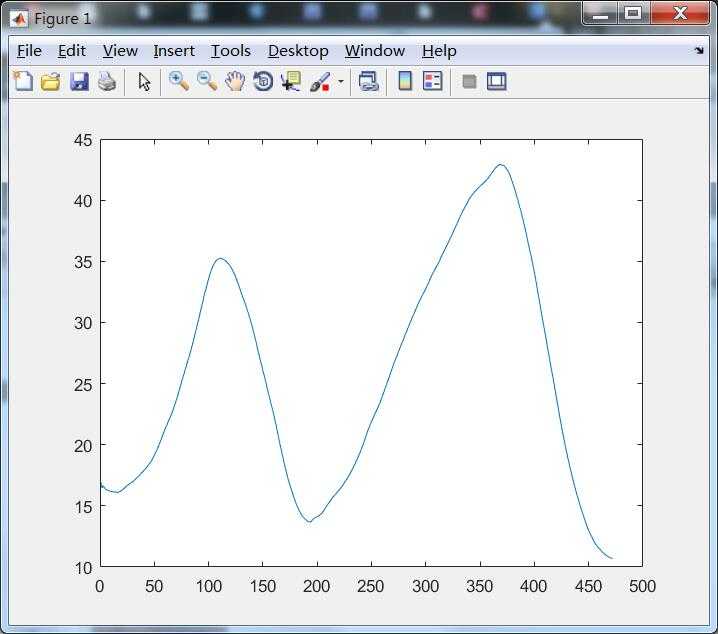Click the x-axis label 250
This screenshot has width=718, height=634.
371,586
